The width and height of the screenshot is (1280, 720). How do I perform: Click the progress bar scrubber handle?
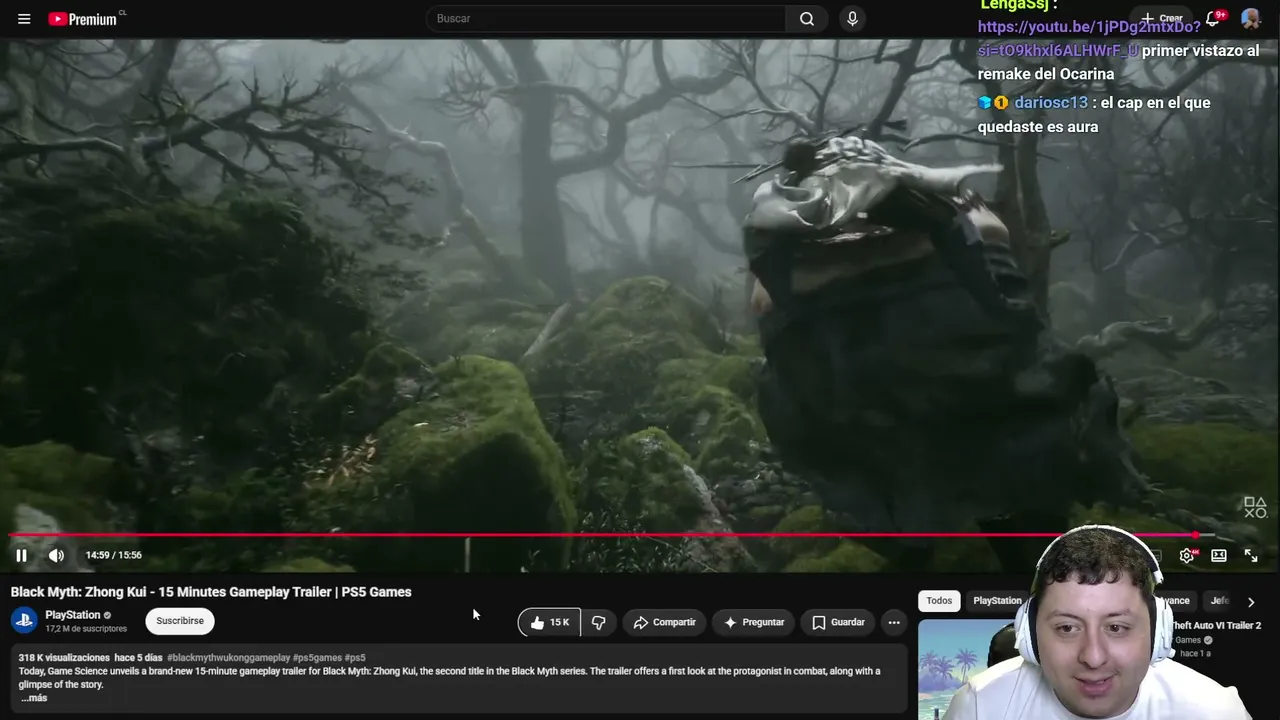tap(1196, 535)
